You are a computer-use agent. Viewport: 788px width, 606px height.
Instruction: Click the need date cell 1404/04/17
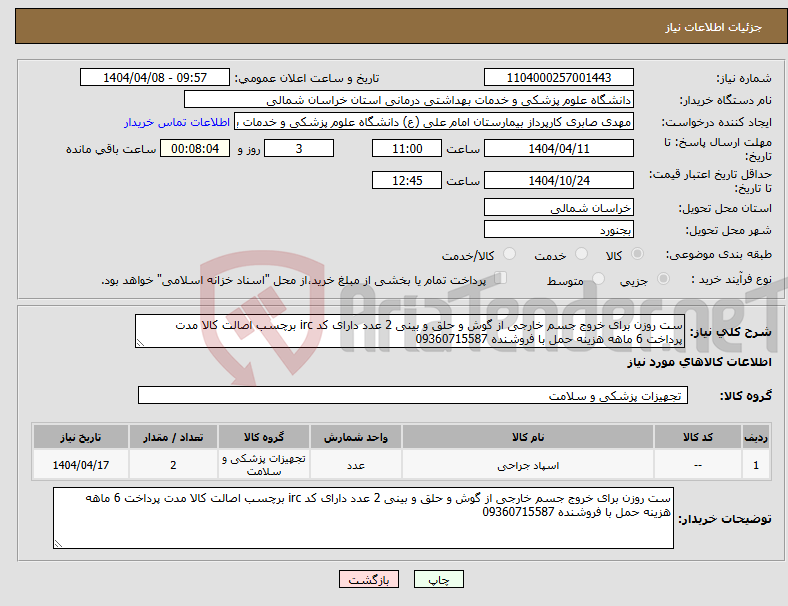tap(81, 465)
